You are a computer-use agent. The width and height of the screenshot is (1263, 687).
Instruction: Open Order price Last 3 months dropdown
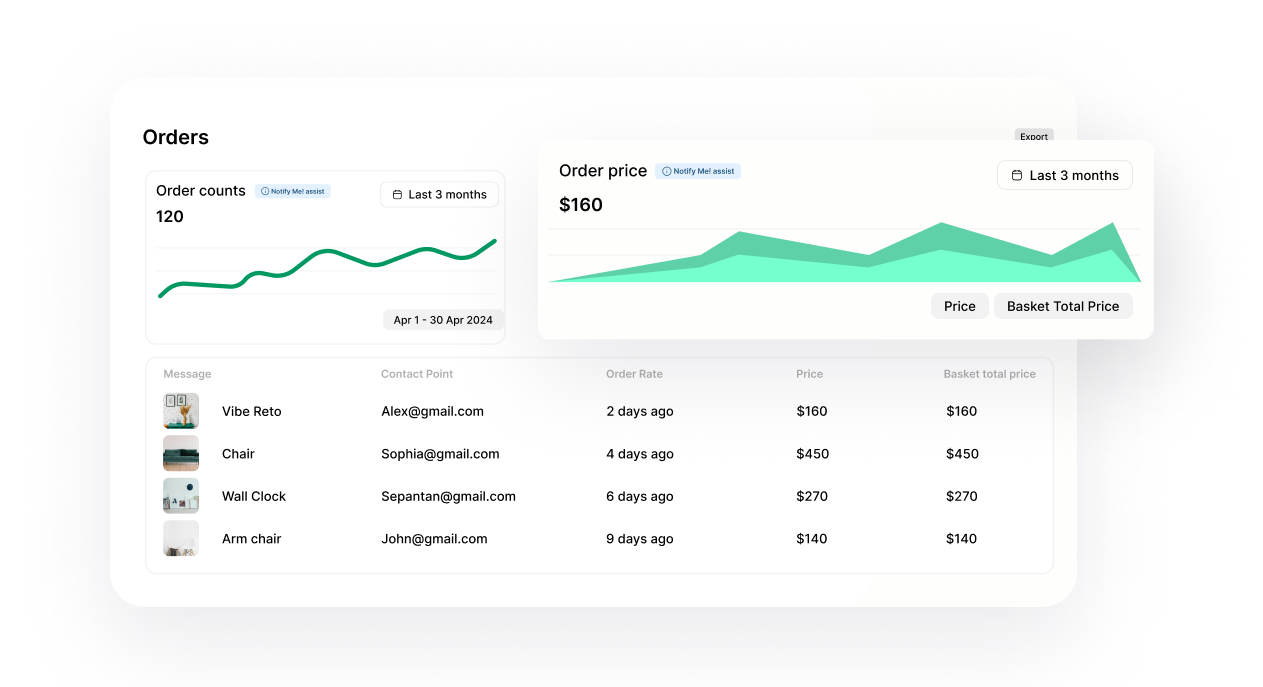coord(1065,175)
